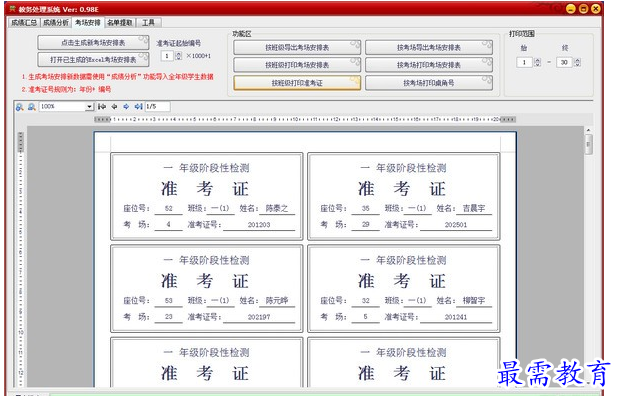Click 按班级打印考场安排表 button
This screenshot has height=405, width=619.
[297, 65]
